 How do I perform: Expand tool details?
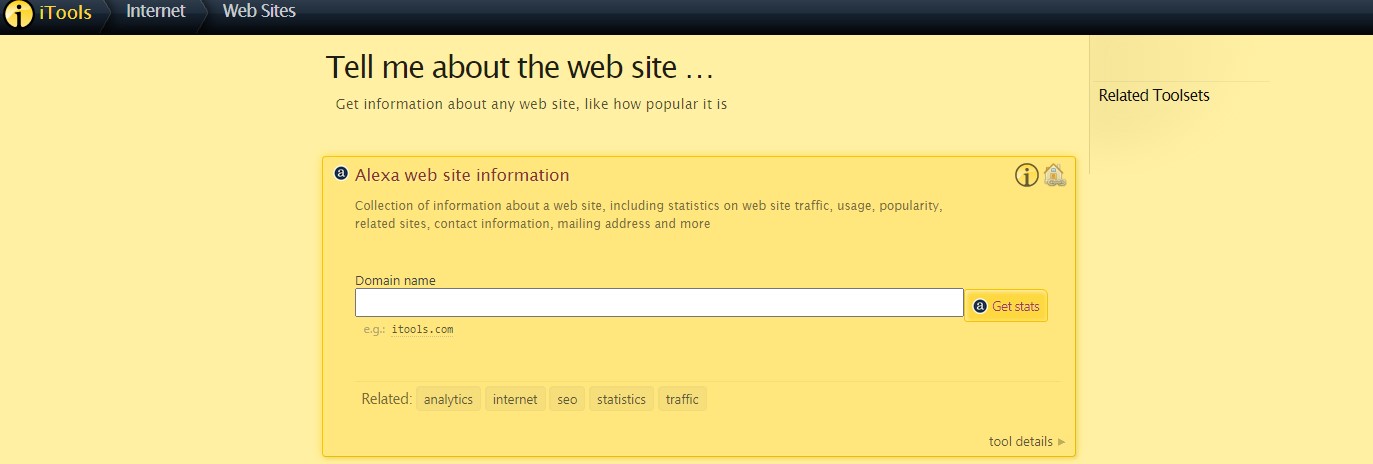click(x=1027, y=441)
